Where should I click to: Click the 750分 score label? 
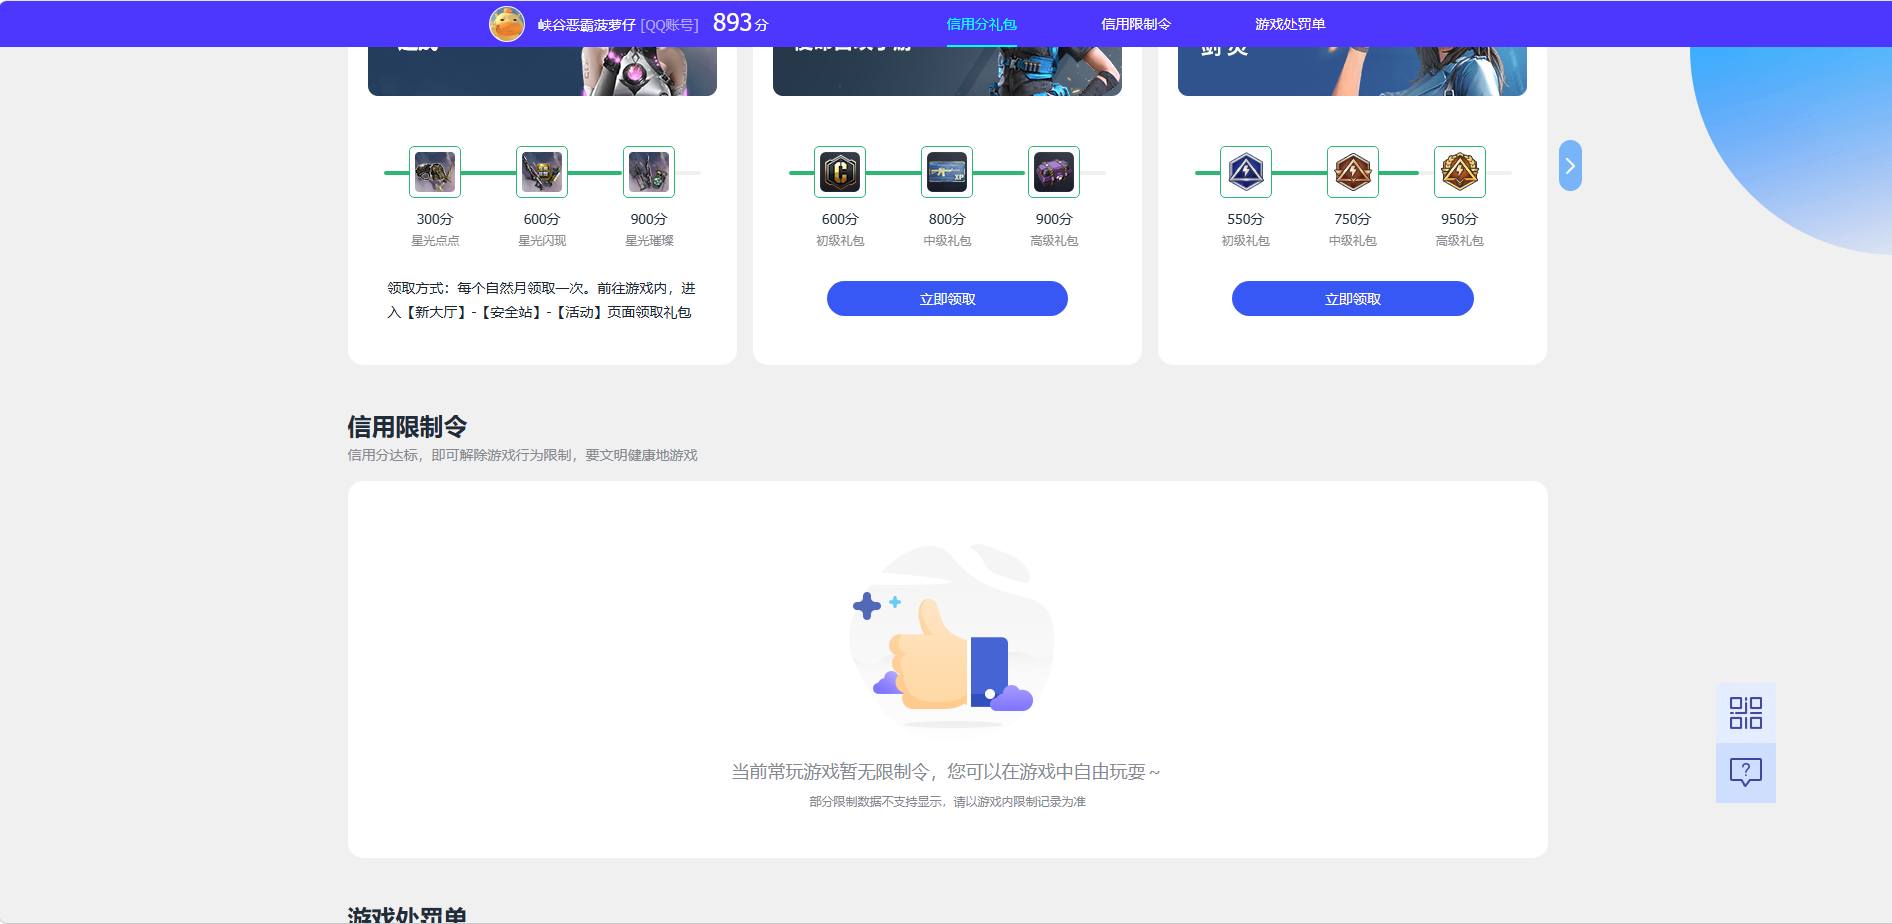coord(1352,219)
